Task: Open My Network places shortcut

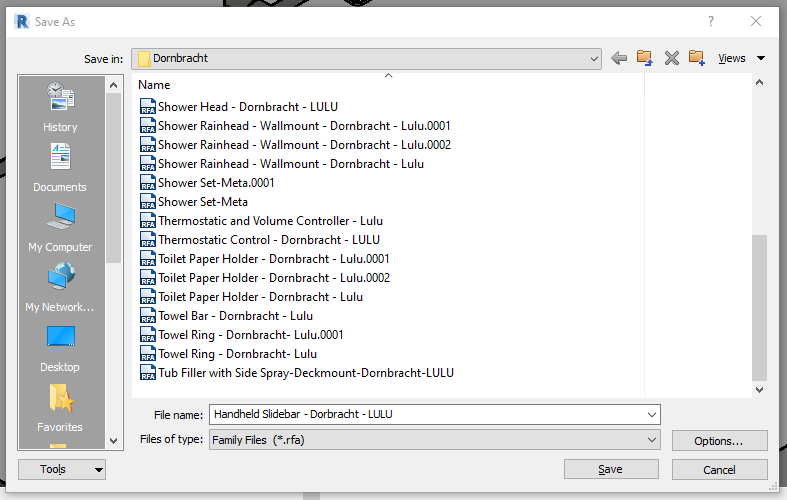Action: pyautogui.click(x=60, y=287)
